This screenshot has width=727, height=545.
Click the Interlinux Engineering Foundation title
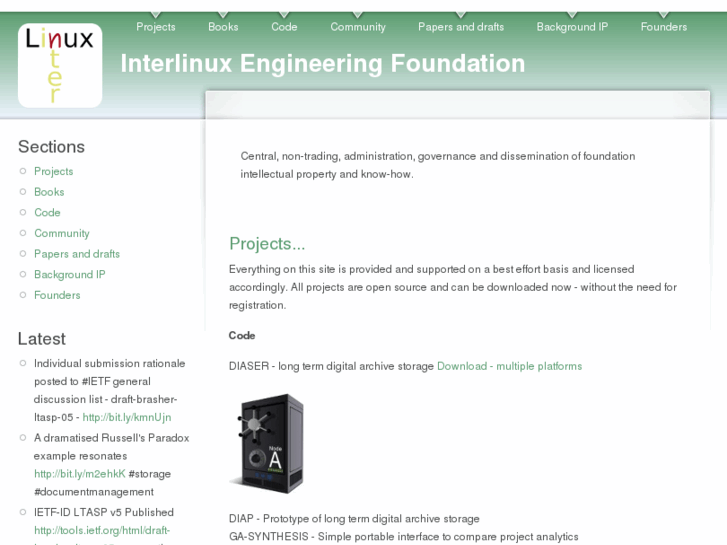pyautogui.click(x=323, y=64)
